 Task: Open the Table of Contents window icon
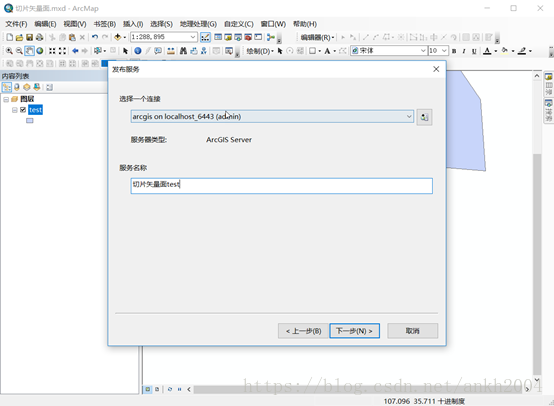(x=218, y=37)
